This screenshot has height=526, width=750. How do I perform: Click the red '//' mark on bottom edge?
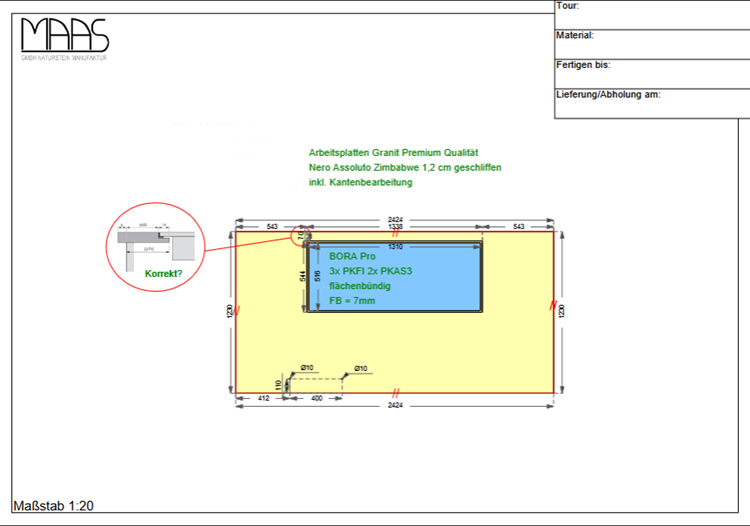395,394
